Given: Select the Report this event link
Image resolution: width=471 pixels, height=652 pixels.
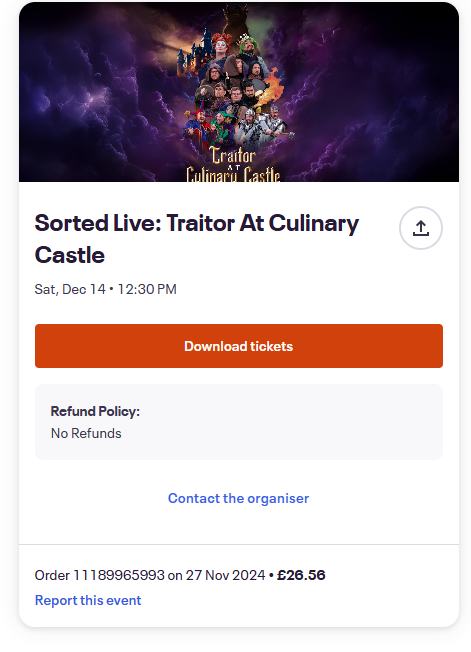Looking at the screenshot, I should [x=88, y=600].
